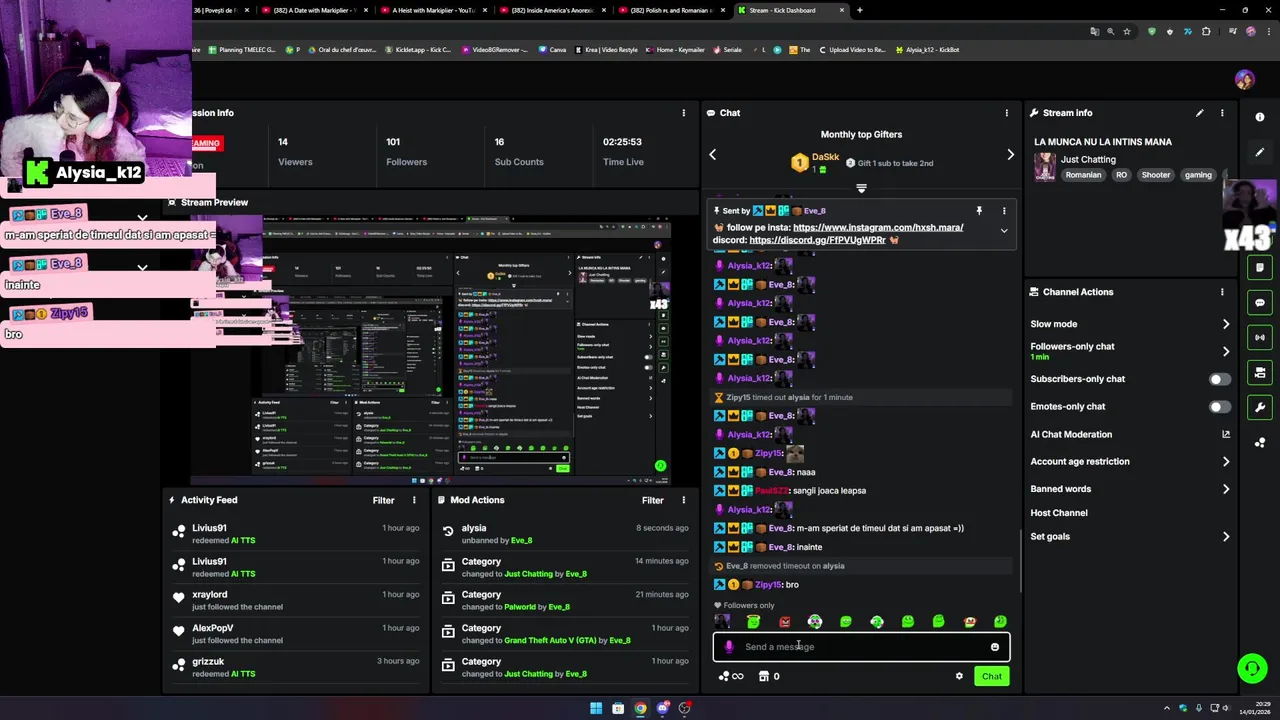Open the green support headset bubble
This screenshot has height=720, width=1280.
pyautogui.click(x=1251, y=668)
